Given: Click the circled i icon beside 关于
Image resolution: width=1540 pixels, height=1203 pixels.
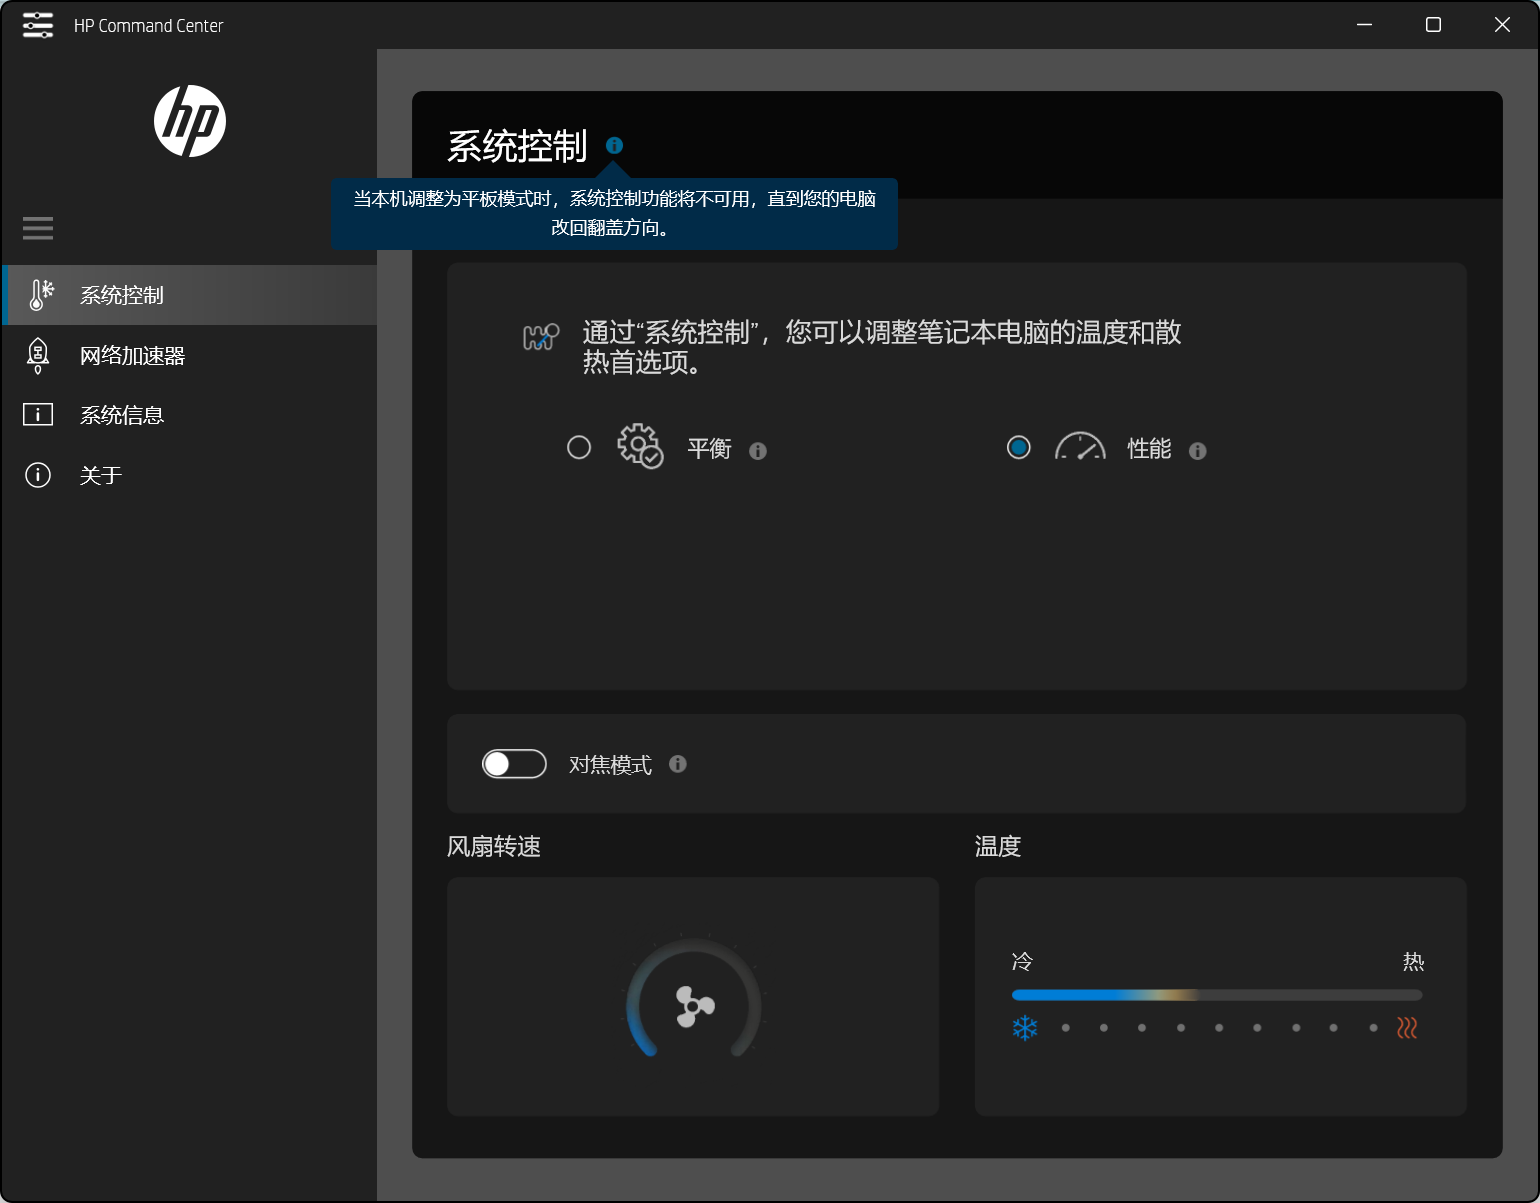Looking at the screenshot, I should [x=38, y=474].
